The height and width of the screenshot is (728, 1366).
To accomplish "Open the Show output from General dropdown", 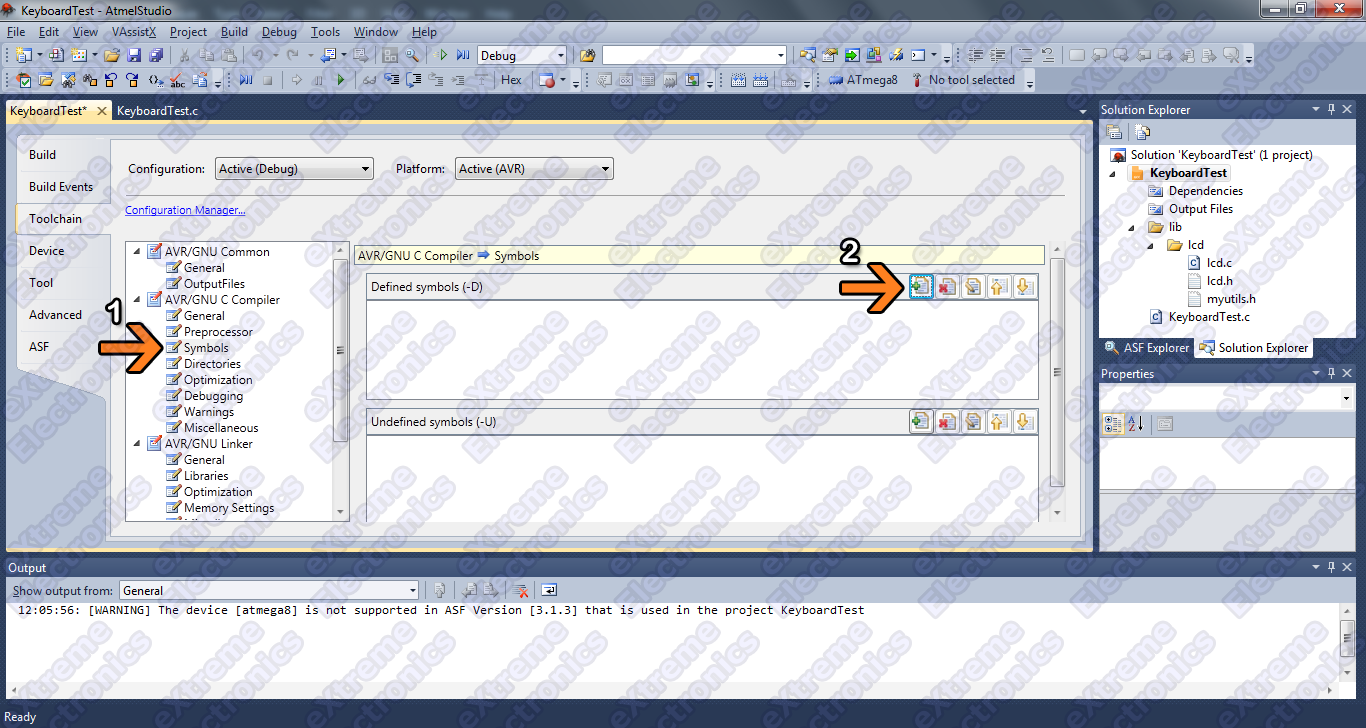I will (269, 590).
